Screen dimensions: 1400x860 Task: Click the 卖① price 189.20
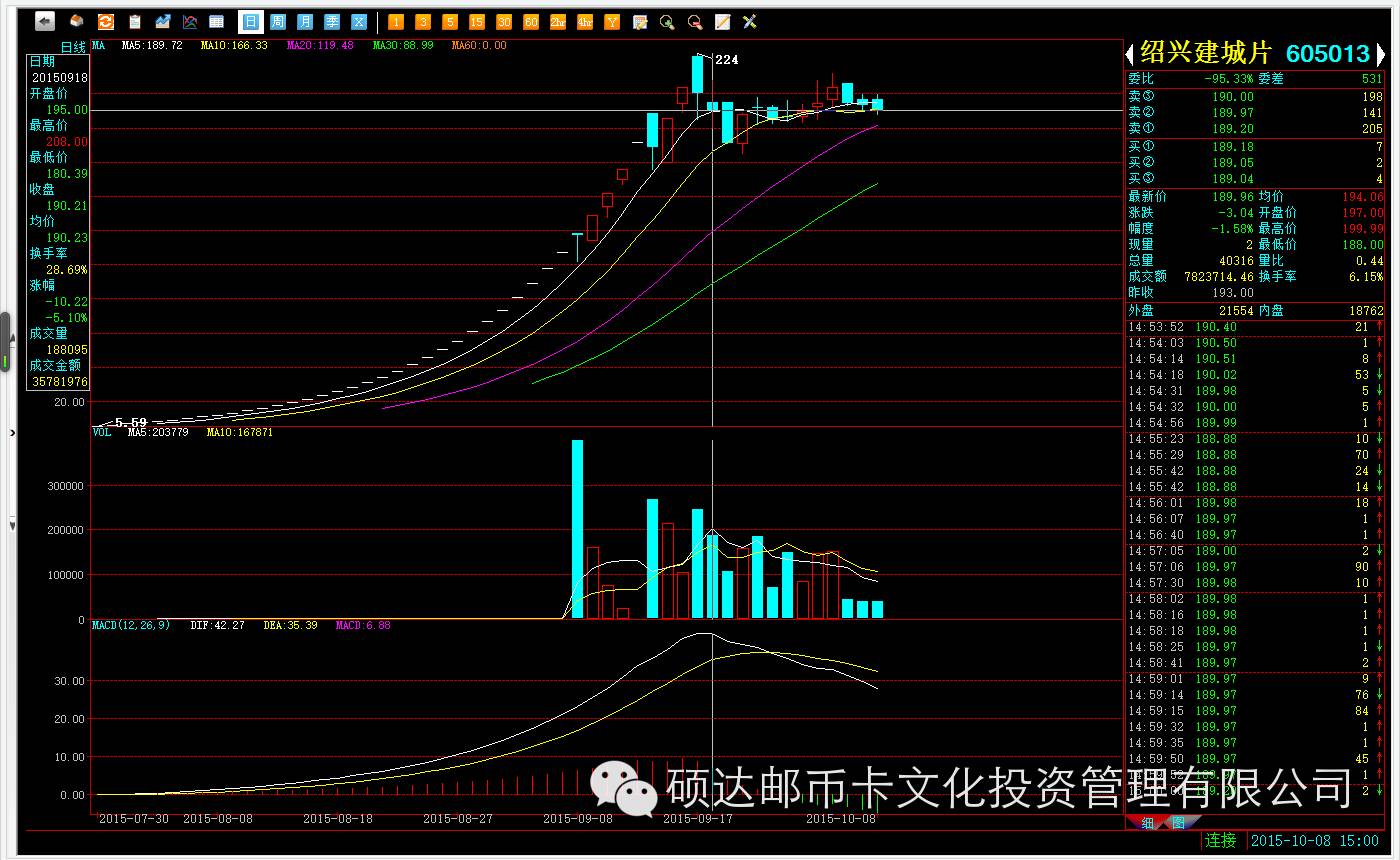click(x=1233, y=129)
